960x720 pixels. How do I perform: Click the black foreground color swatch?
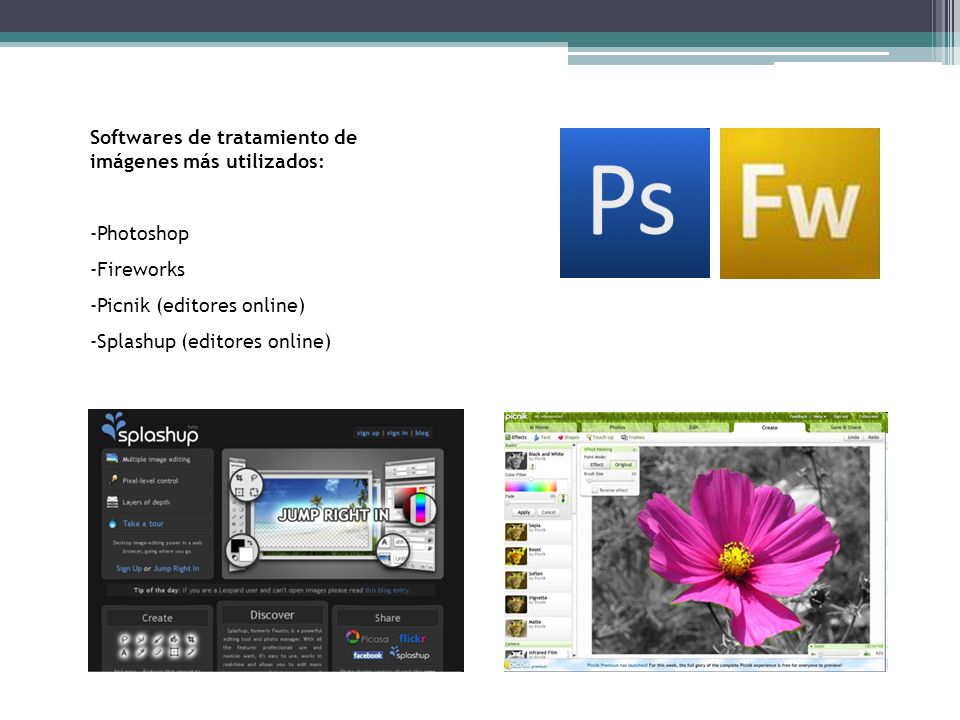click(238, 546)
